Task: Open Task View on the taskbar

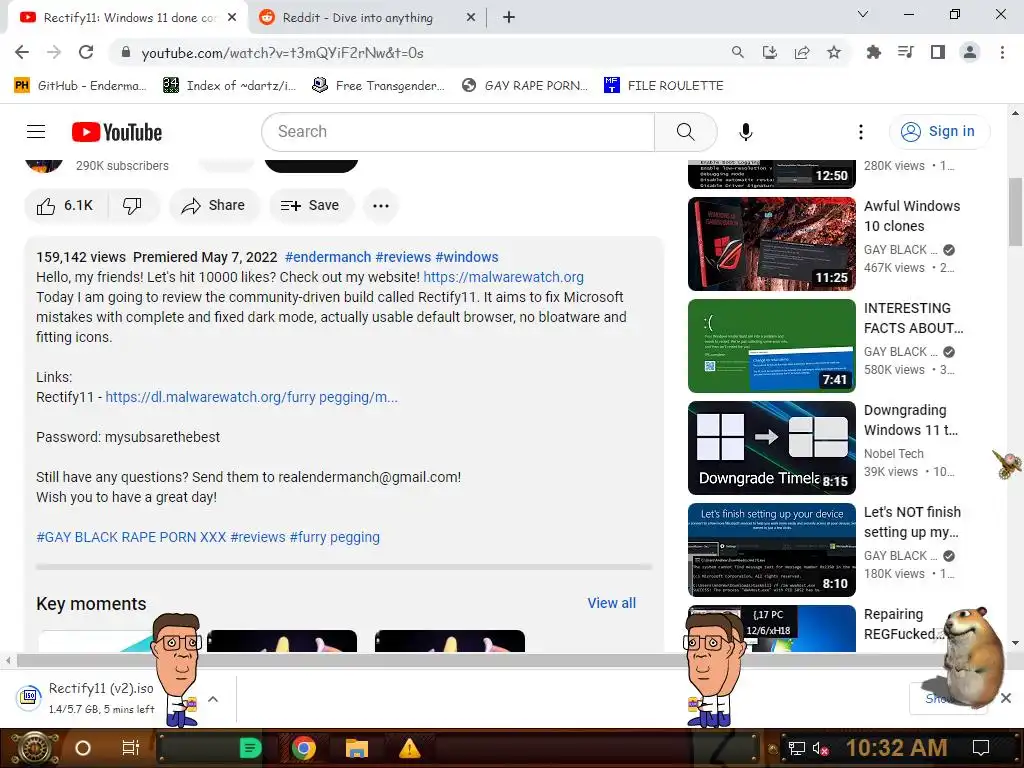Action: coord(131,748)
